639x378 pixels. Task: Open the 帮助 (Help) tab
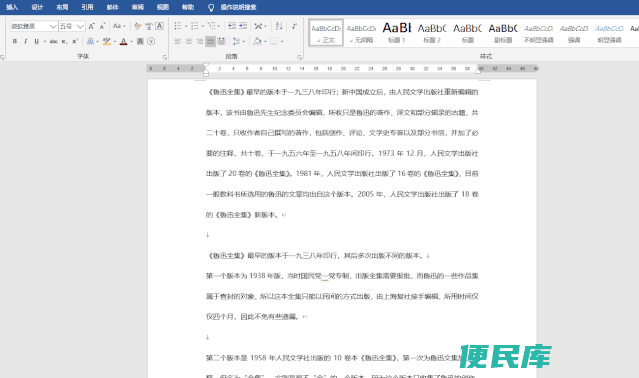(x=187, y=7)
